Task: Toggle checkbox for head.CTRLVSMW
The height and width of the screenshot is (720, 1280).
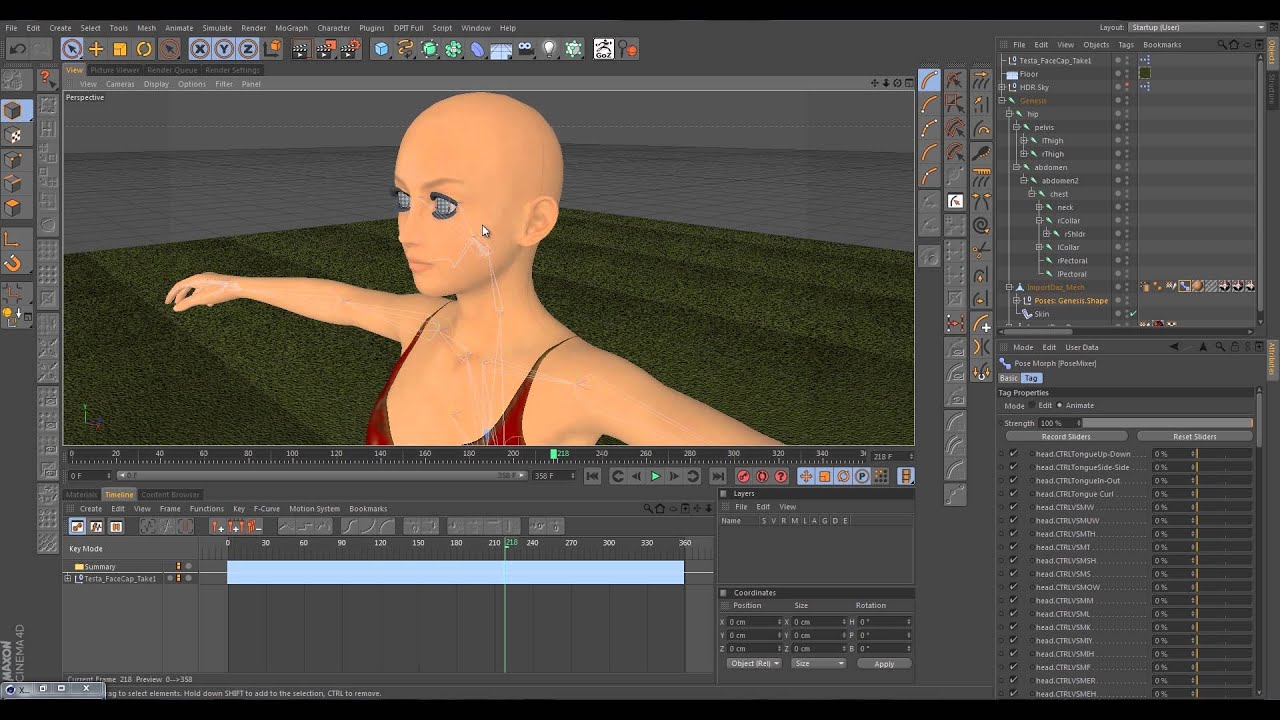Action: 1013,507
